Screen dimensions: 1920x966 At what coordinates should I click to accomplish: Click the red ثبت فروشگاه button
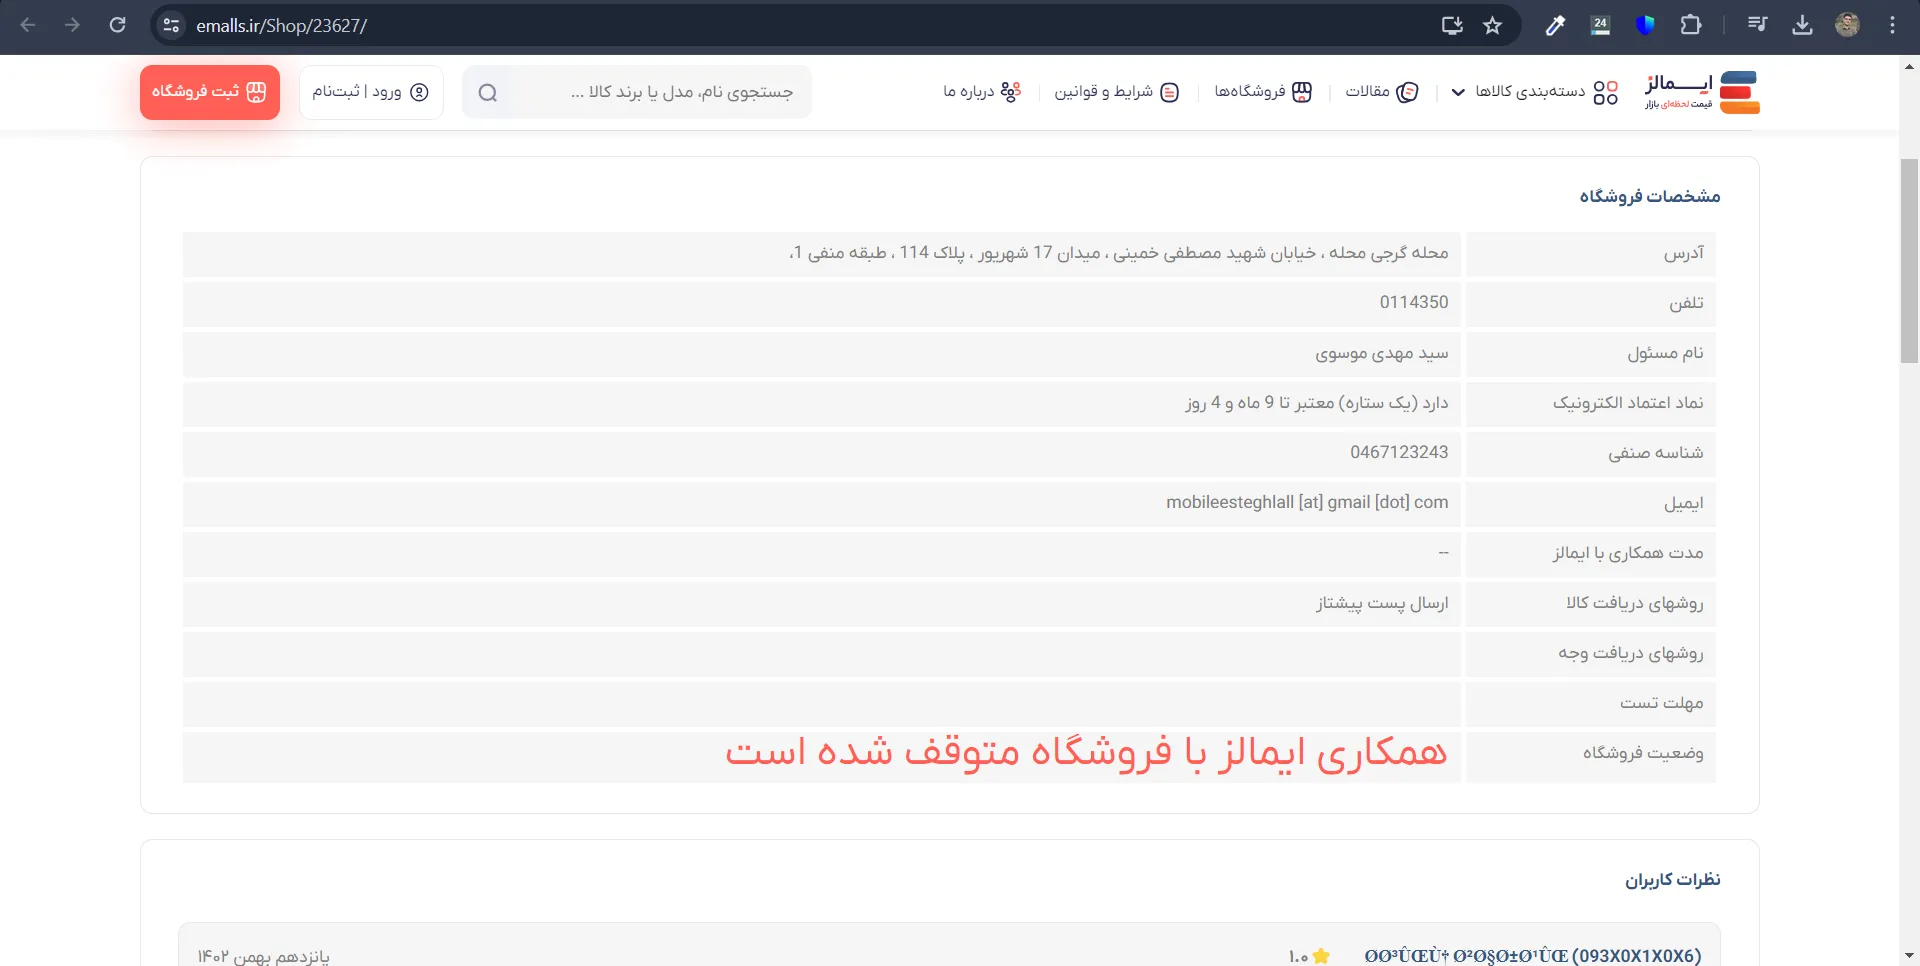(210, 91)
